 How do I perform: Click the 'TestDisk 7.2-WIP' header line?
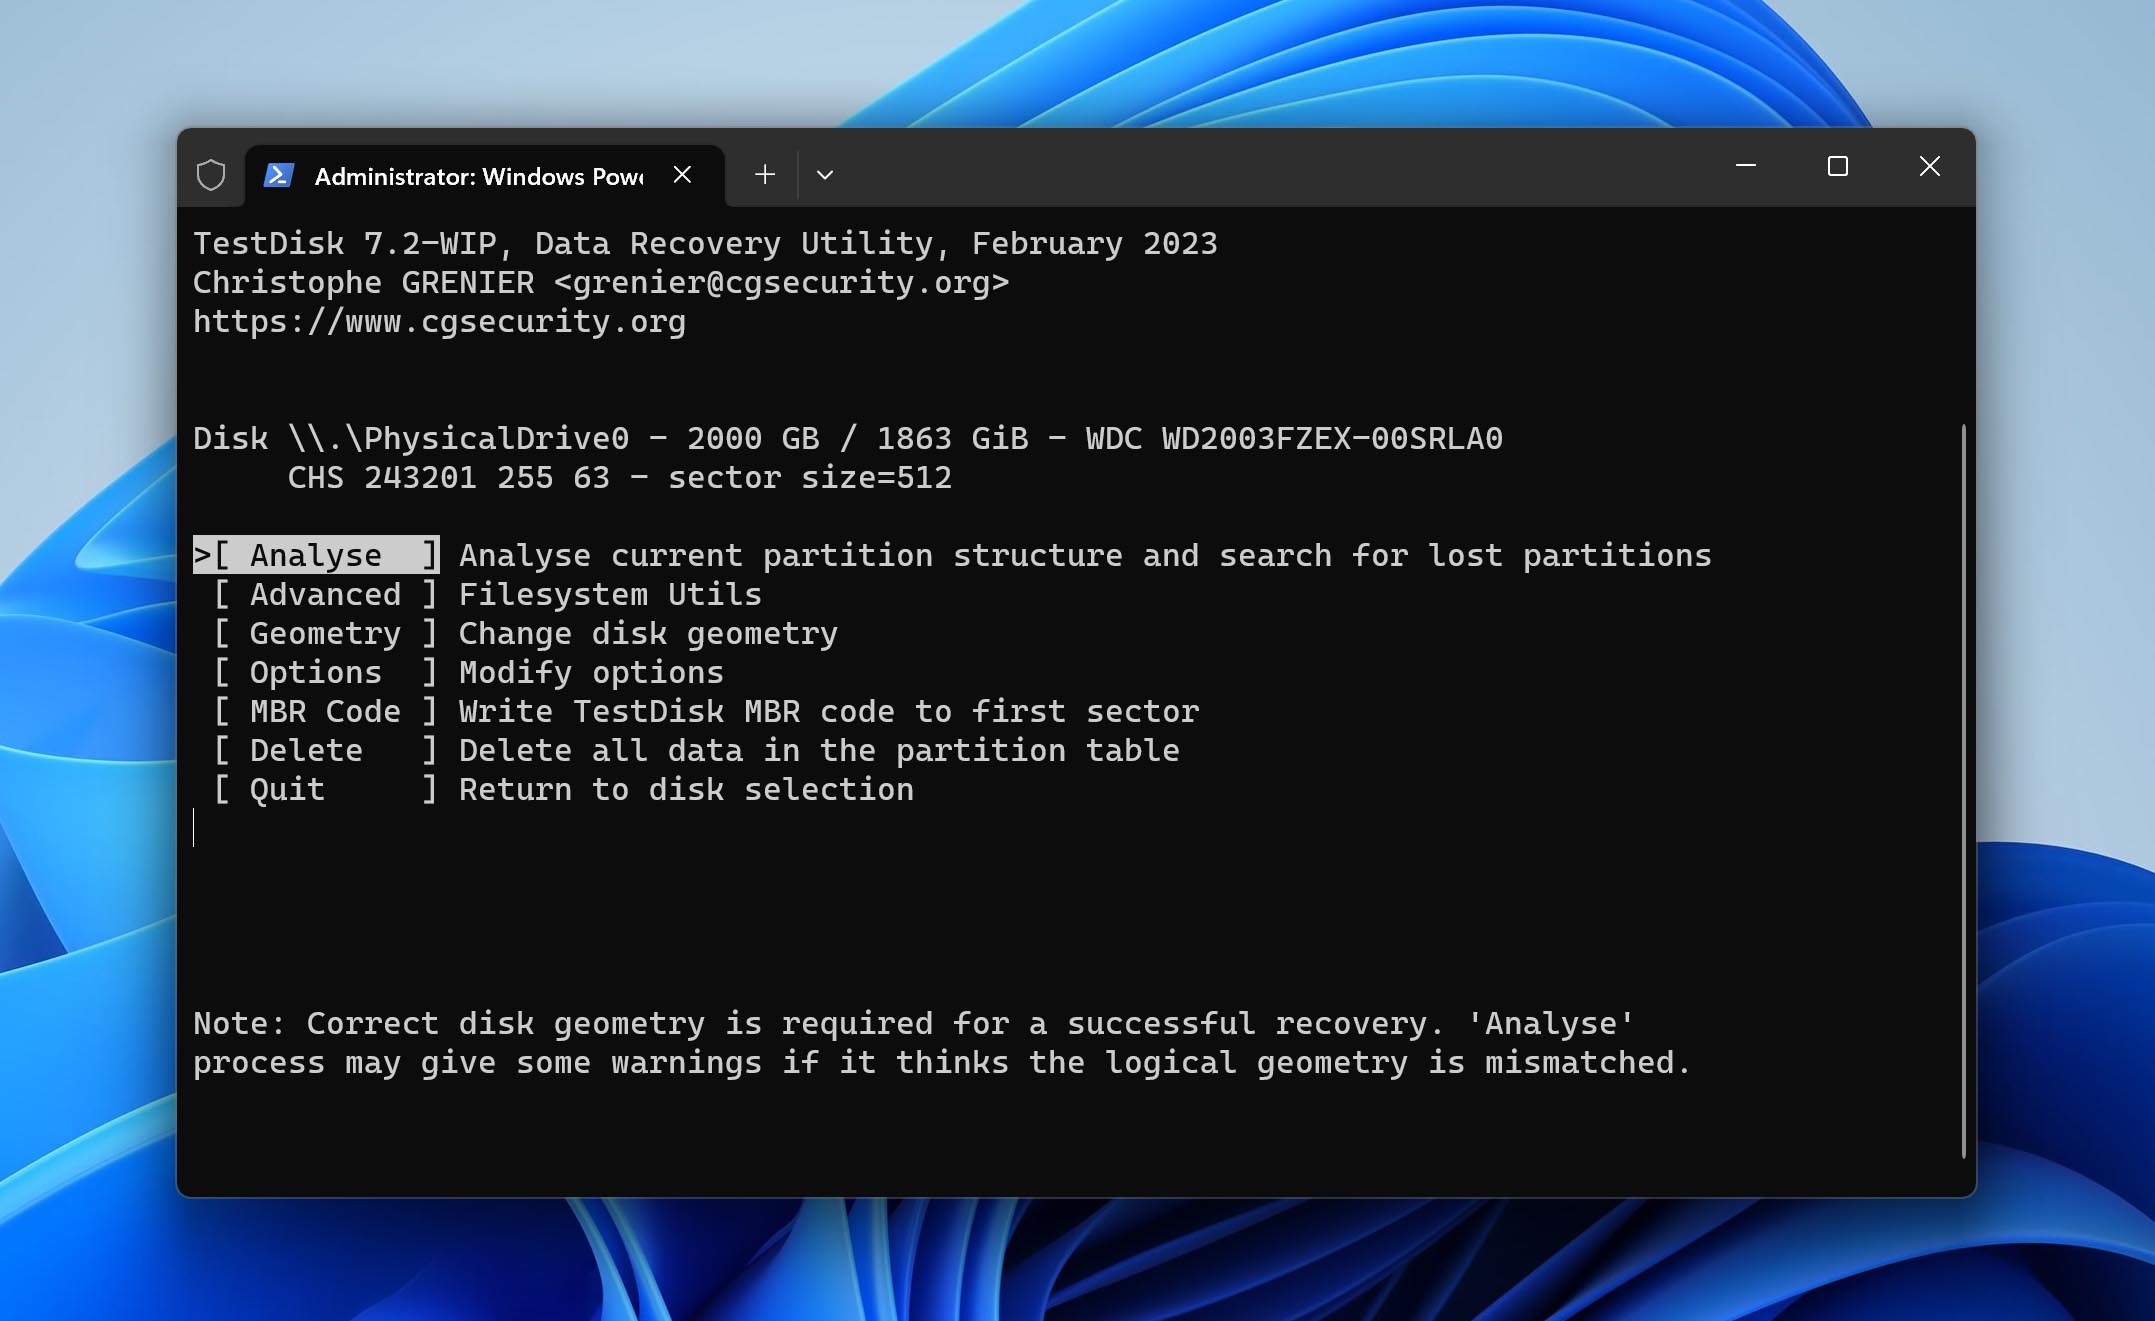[x=705, y=244]
